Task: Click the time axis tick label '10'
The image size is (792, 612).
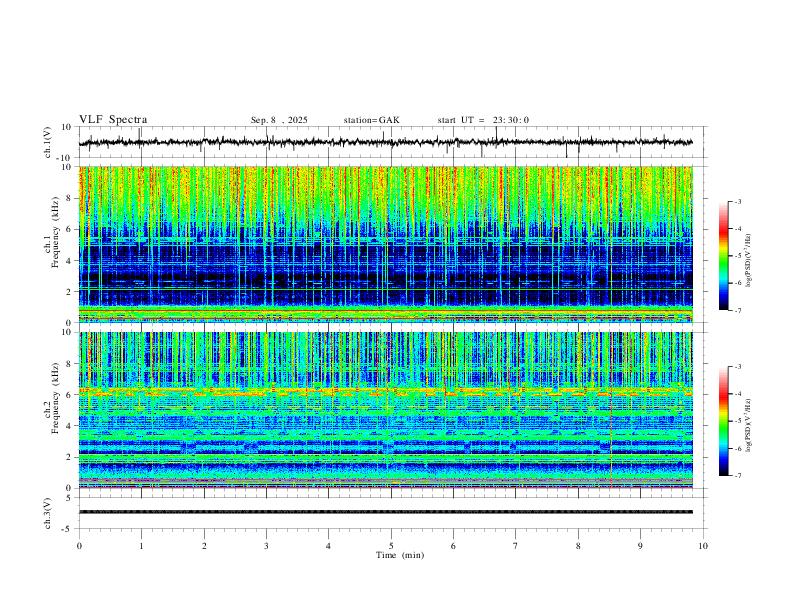Action: tap(703, 546)
